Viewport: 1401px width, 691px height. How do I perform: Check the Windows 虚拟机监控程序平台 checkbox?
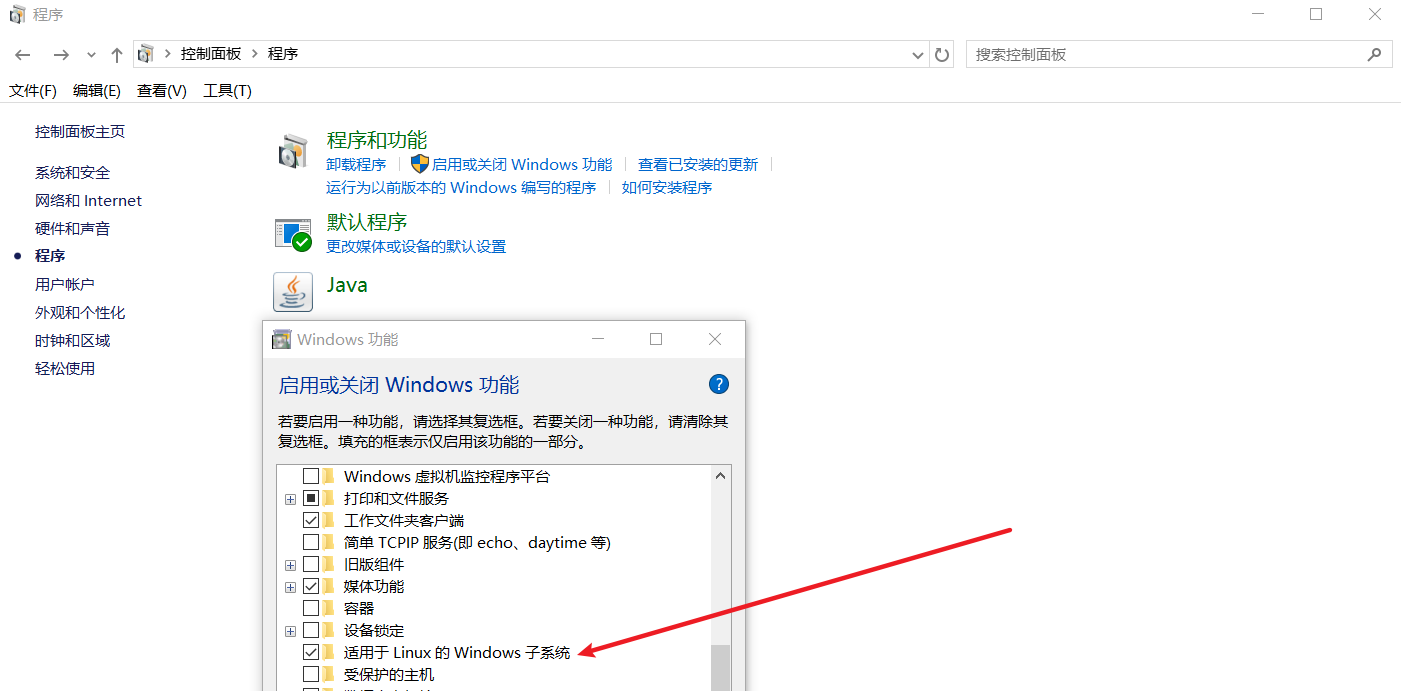(311, 477)
